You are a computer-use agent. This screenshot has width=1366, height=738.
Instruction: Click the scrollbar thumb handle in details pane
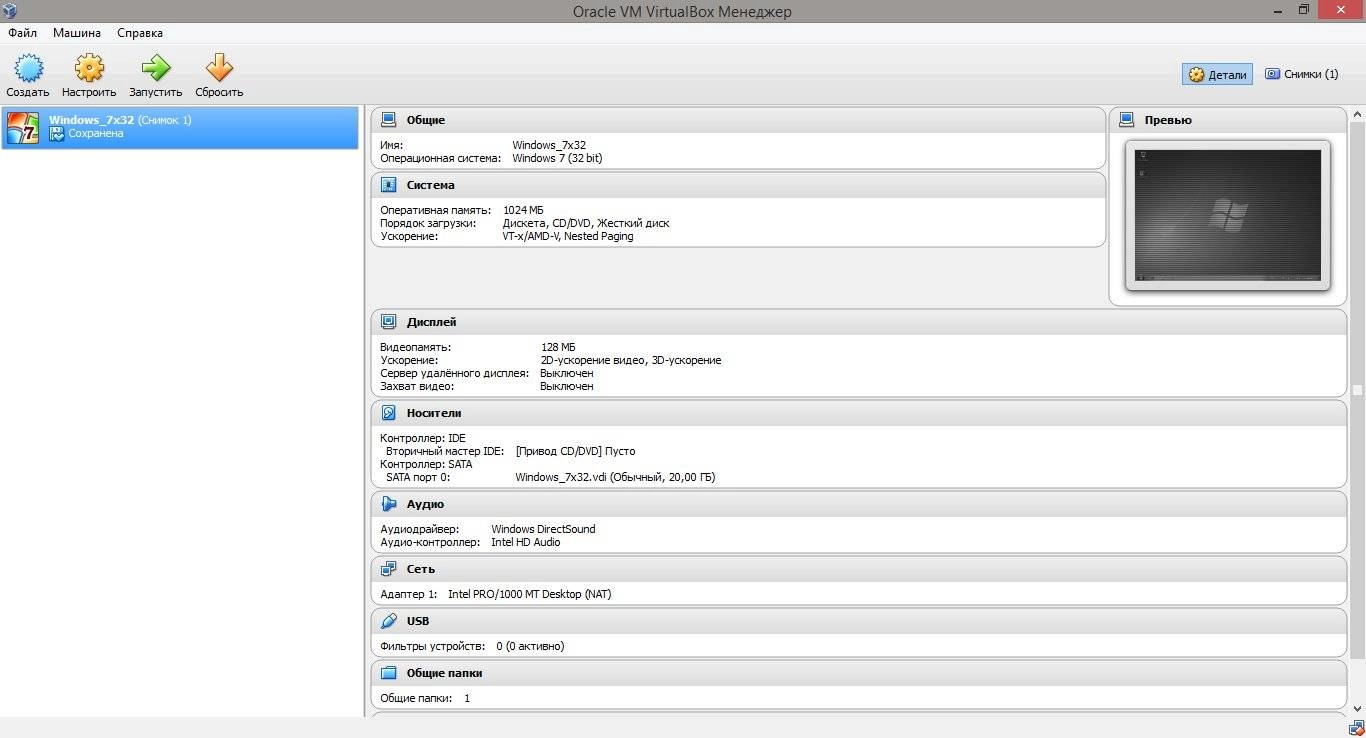1357,390
